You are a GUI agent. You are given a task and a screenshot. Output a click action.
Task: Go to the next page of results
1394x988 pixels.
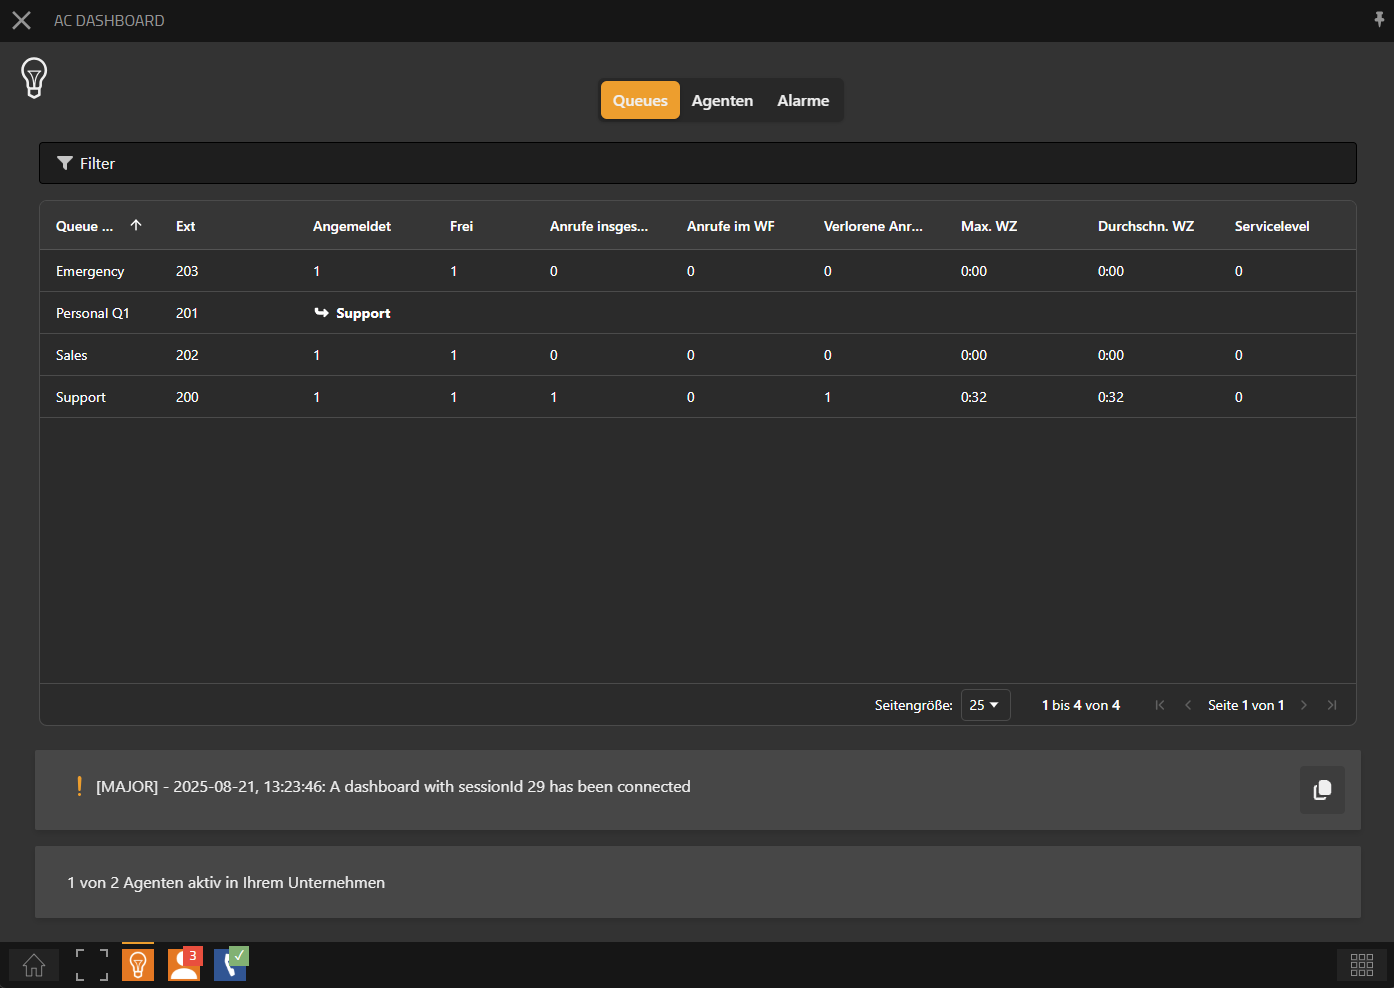[1303, 705]
